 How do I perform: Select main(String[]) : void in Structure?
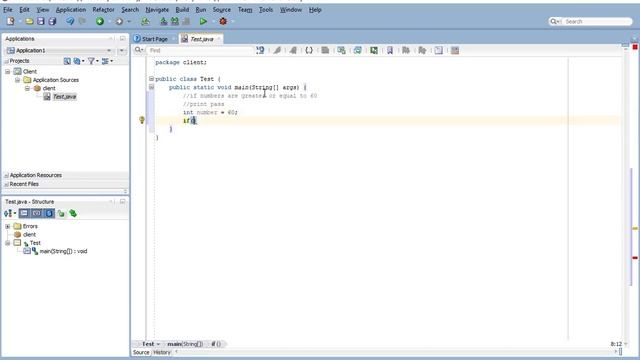(63, 251)
